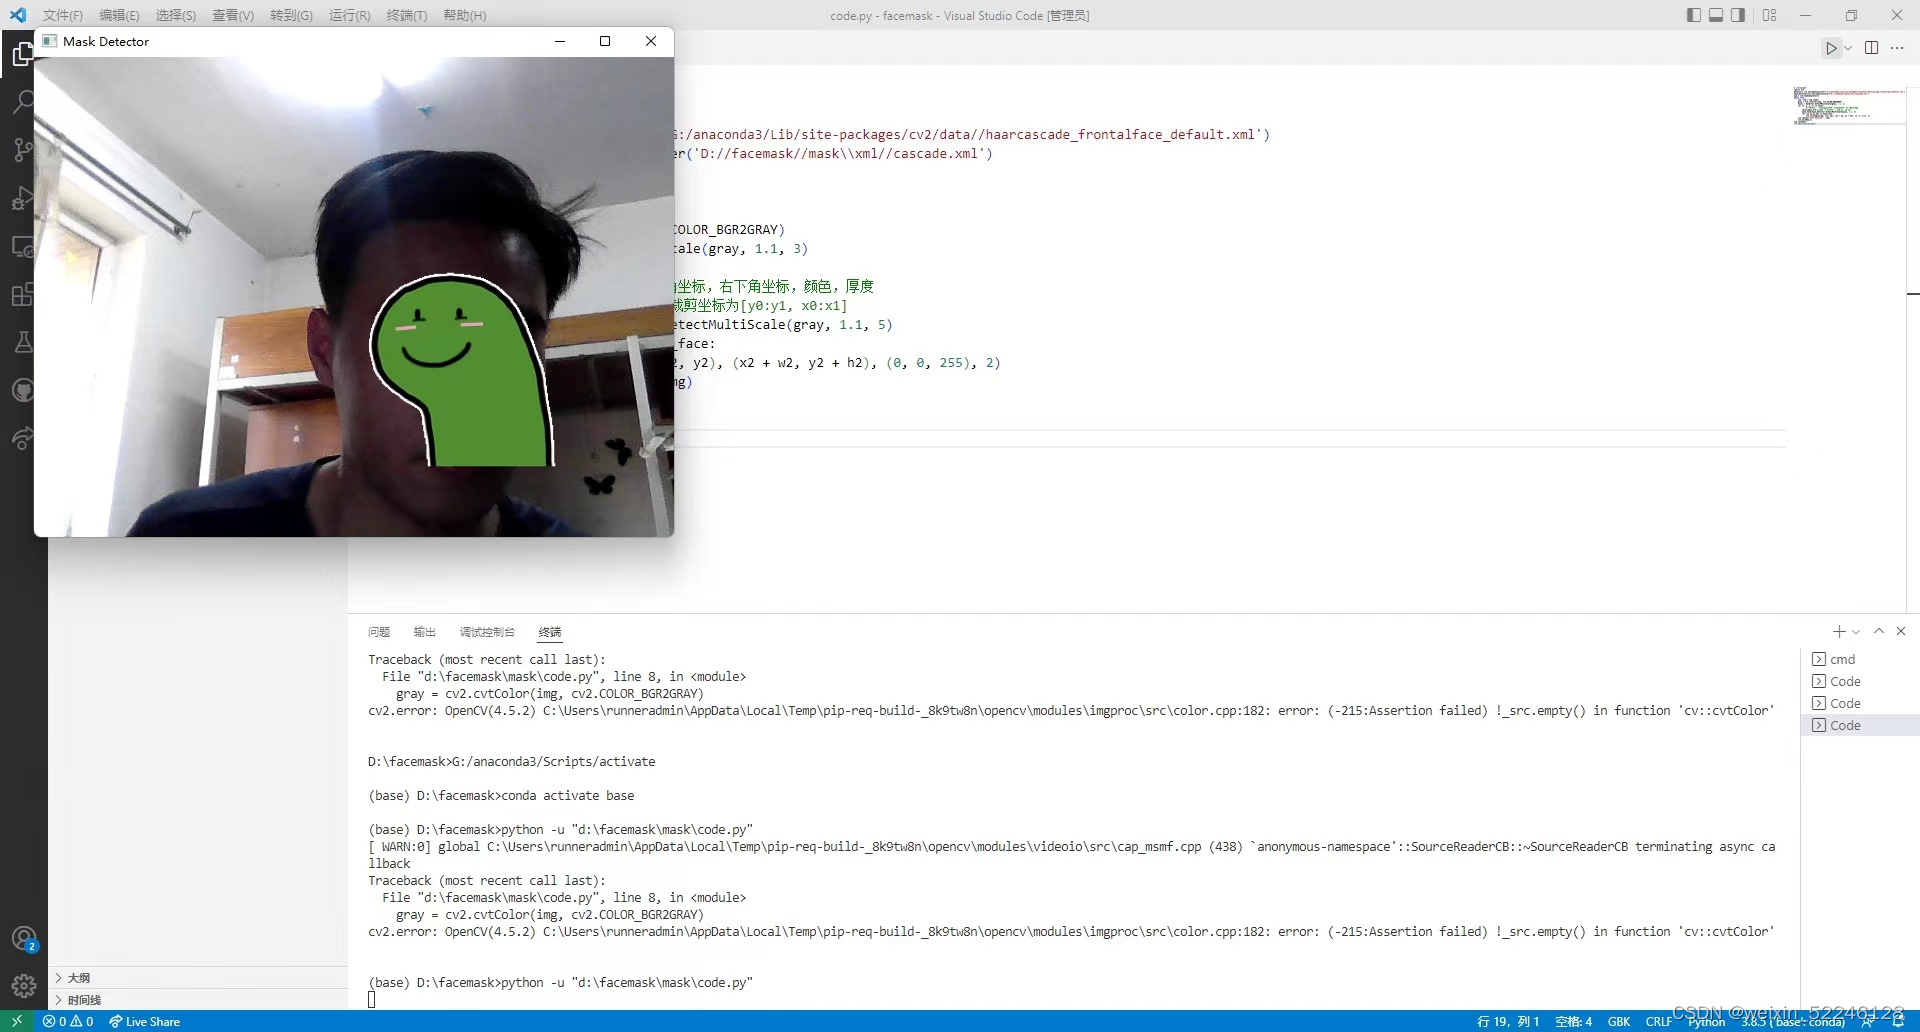The image size is (1920, 1032).
Task: Minimize the Mask Detector window
Action: pyautogui.click(x=560, y=41)
